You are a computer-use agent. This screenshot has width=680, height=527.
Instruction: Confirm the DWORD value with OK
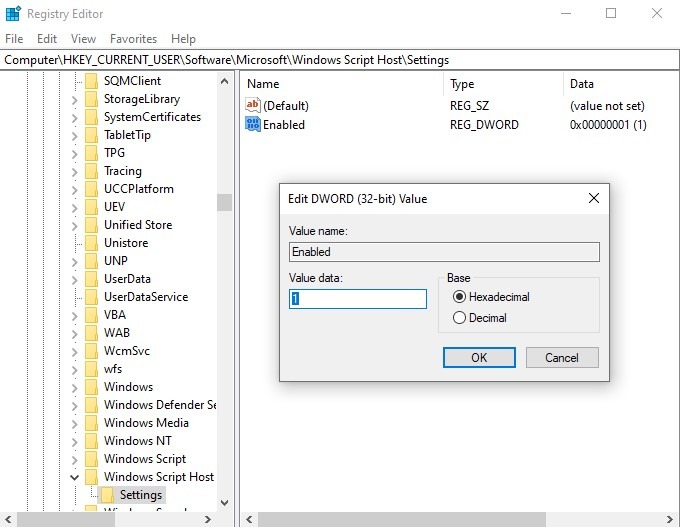(x=479, y=357)
